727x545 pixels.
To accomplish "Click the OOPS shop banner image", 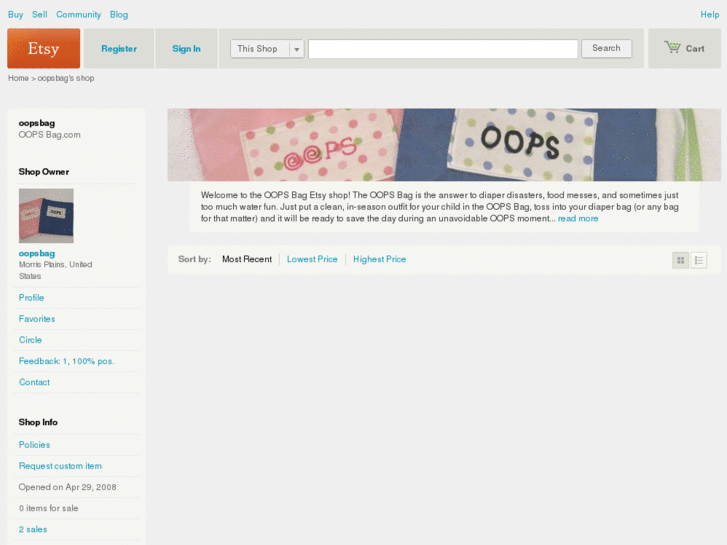I will (444, 145).
